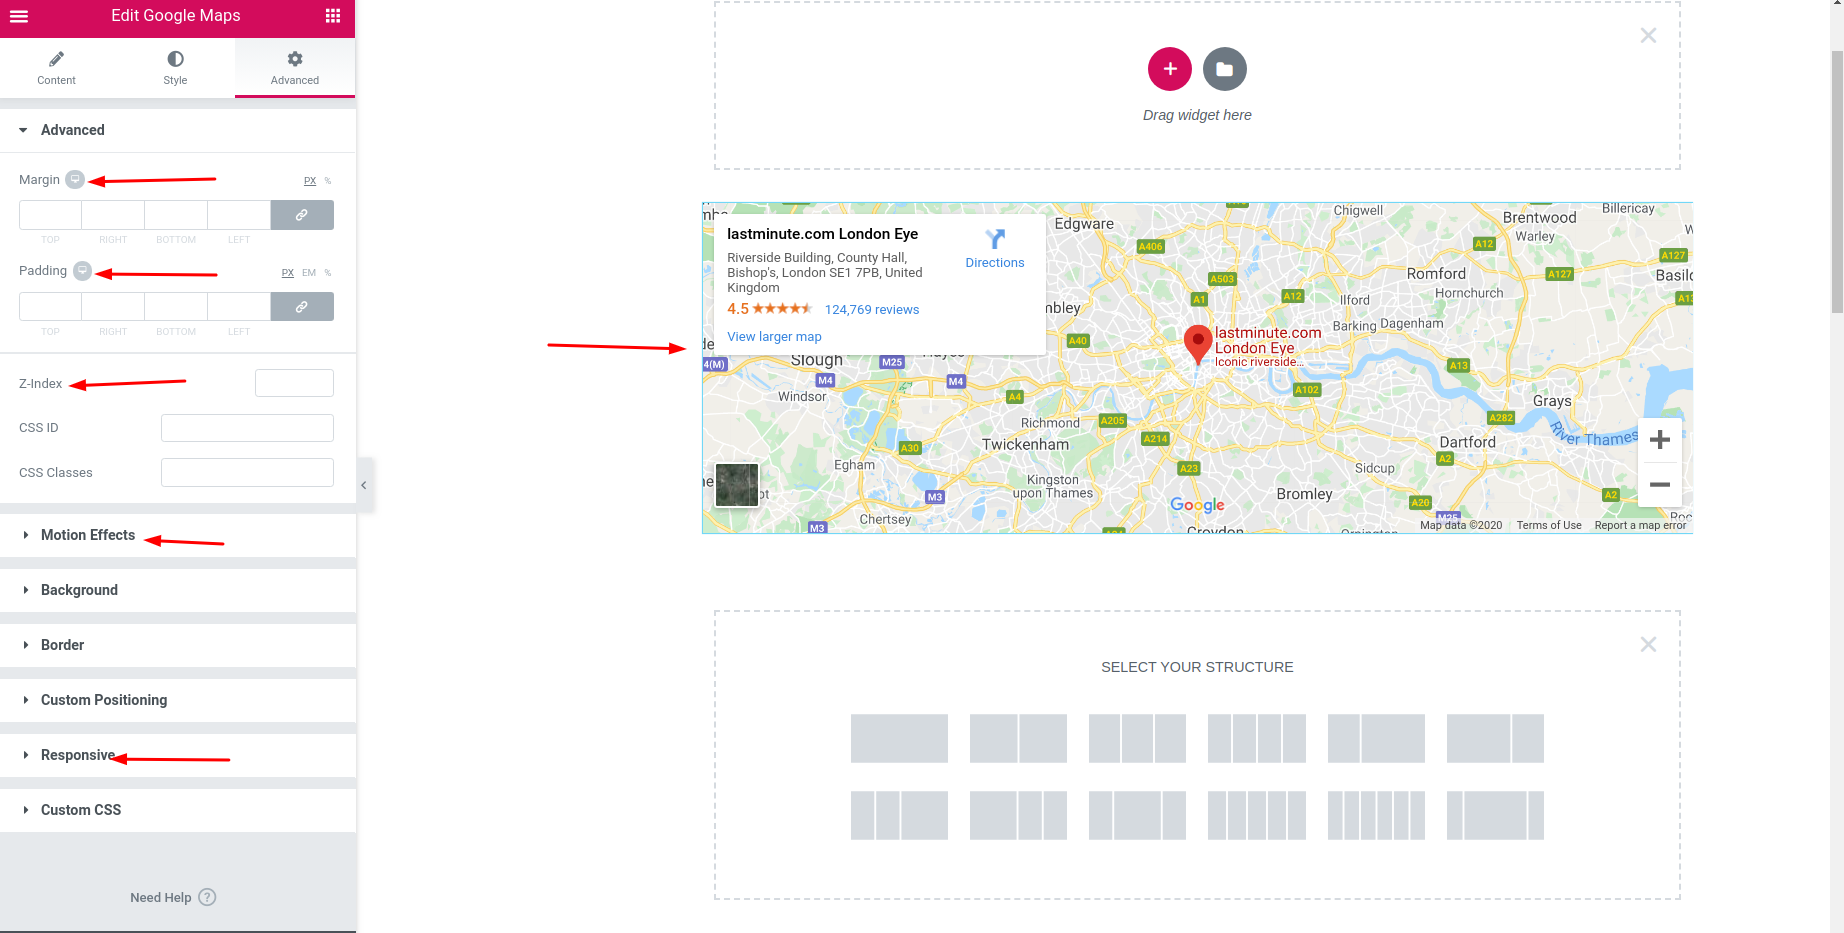Click the Google logo on the map
The width and height of the screenshot is (1844, 933).
coord(1197,505)
